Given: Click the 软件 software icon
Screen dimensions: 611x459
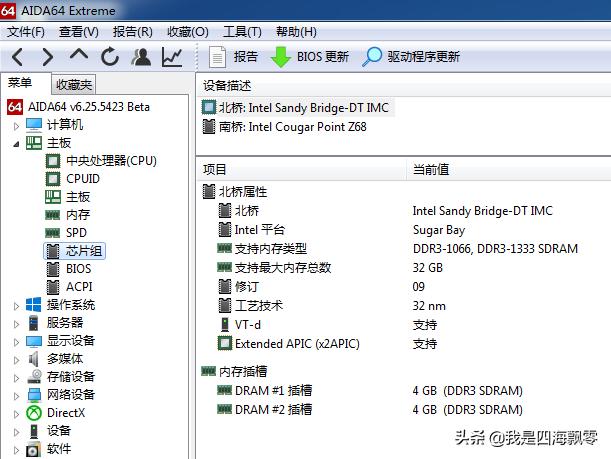Looking at the screenshot, I should pyautogui.click(x=34, y=449).
